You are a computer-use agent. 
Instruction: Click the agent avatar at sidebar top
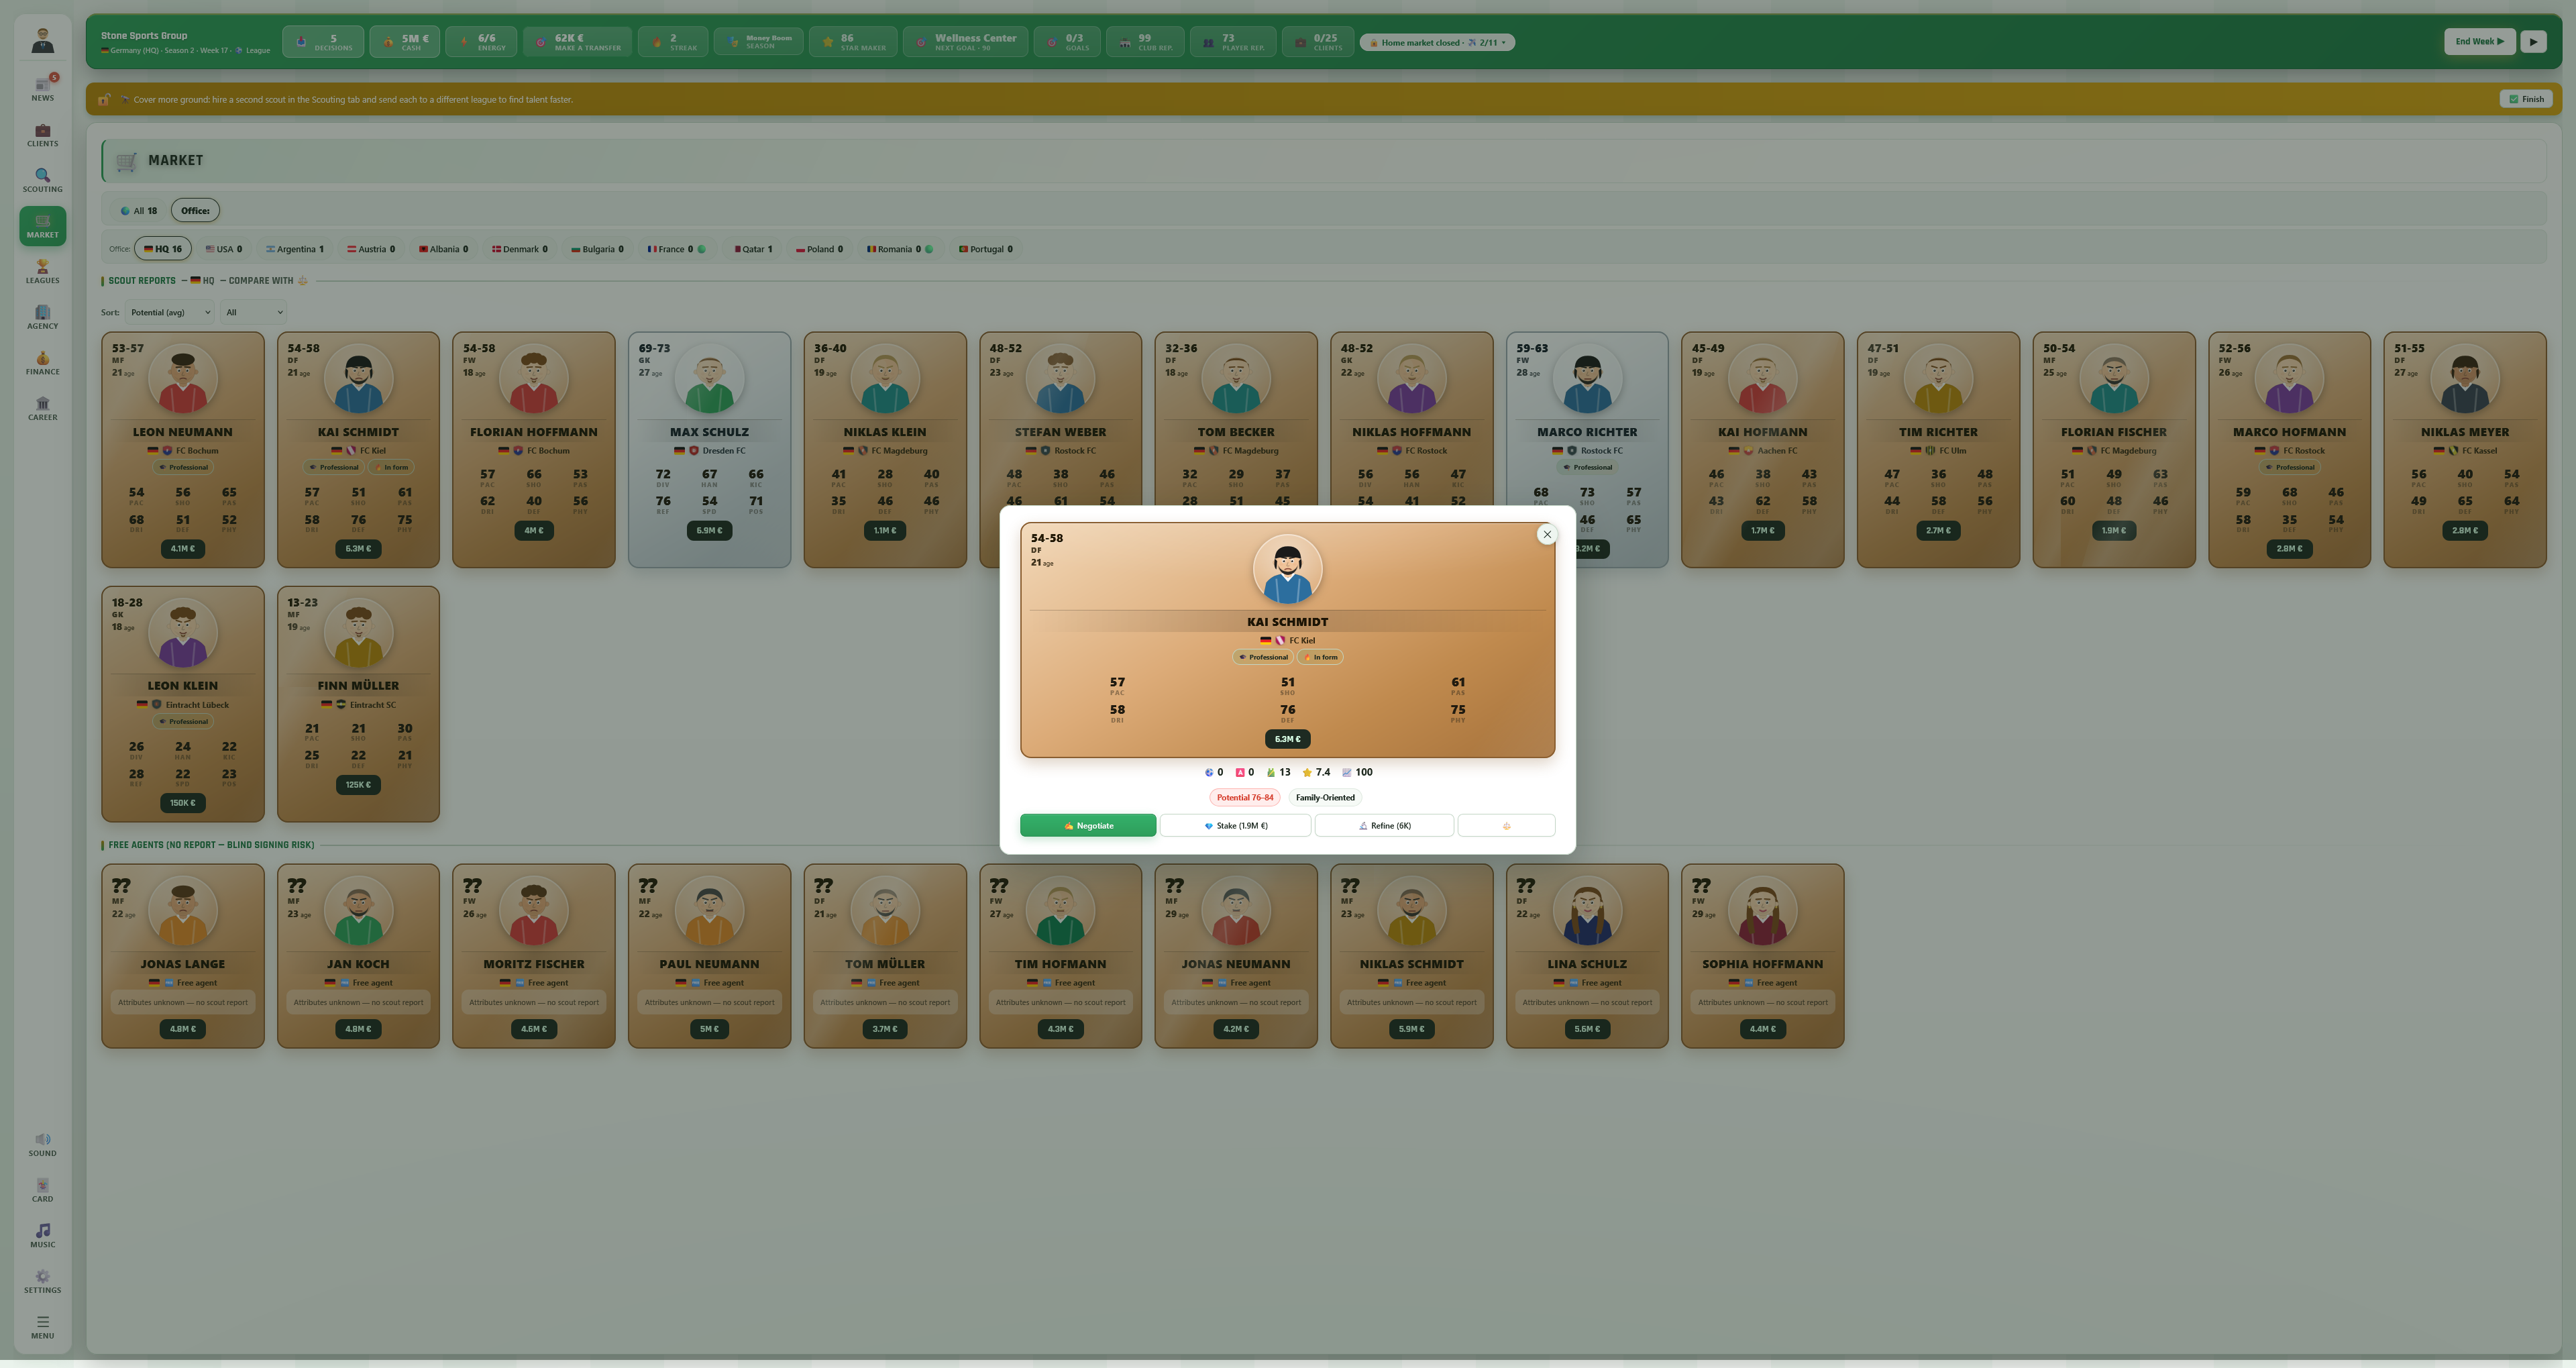42,40
